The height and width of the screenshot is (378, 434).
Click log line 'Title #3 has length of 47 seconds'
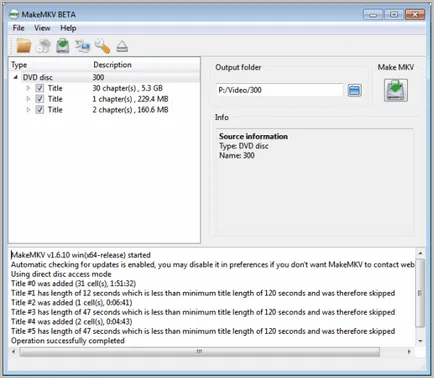click(203, 312)
